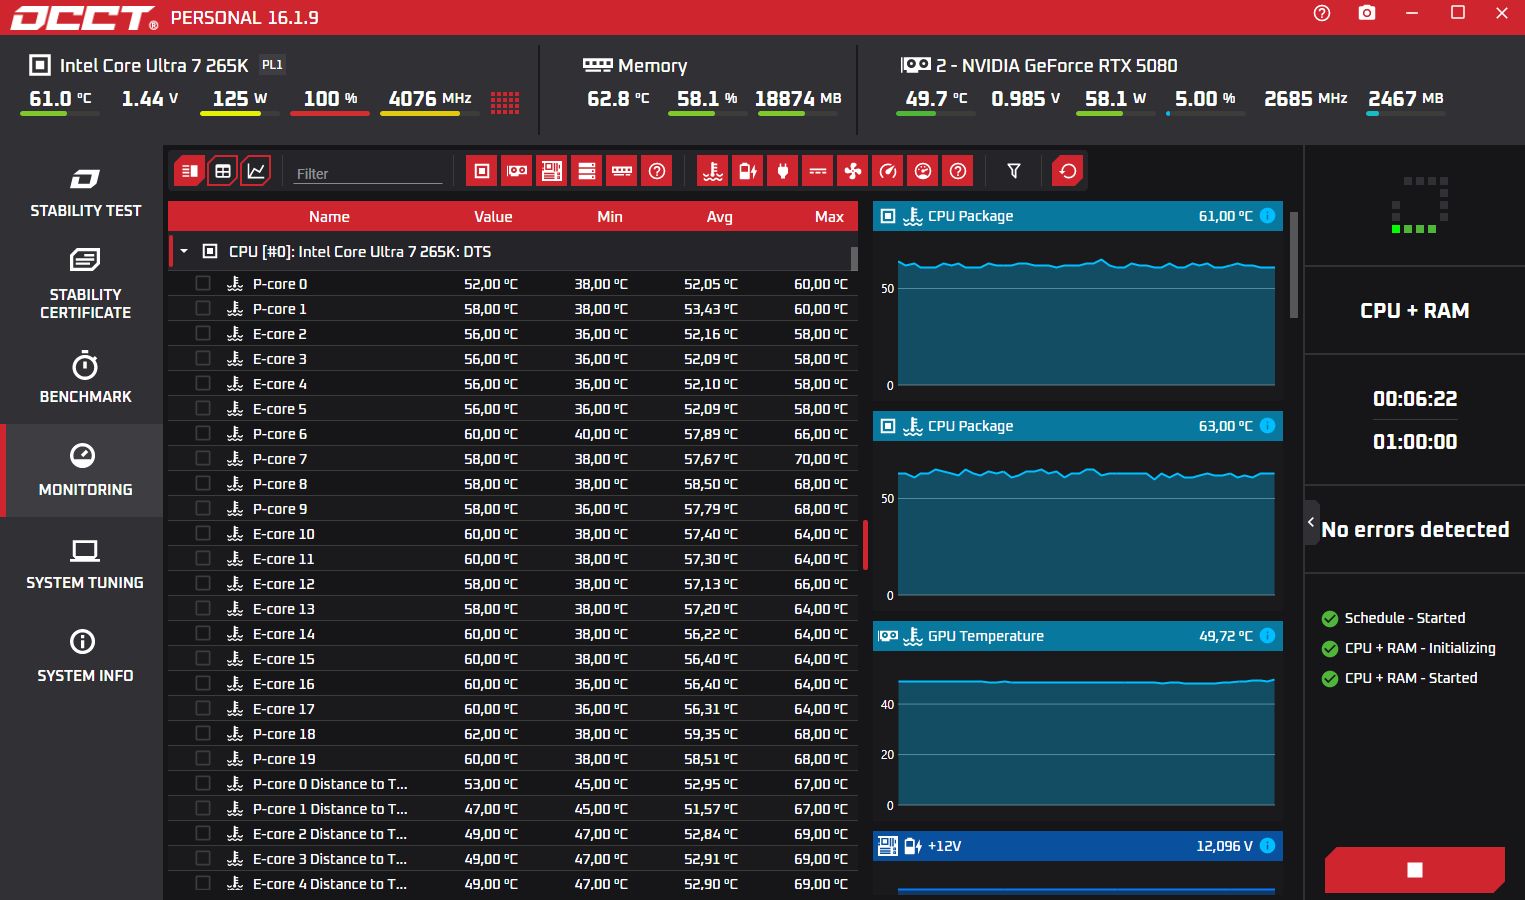Screen dimensions: 1525x900
Task: Select the E-core 12 sensor row name
Action: click(284, 584)
